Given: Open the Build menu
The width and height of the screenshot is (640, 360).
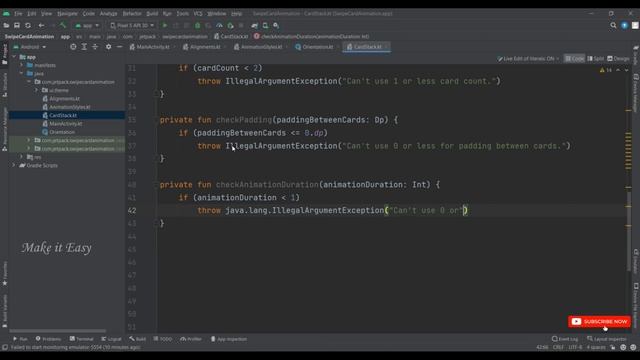Looking at the screenshot, I should (x=152, y=13).
